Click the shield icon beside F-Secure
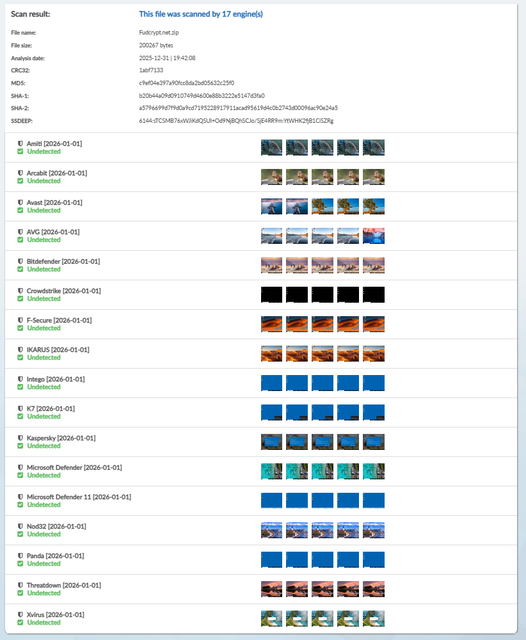This screenshot has width=526, height=640. (x=20, y=320)
